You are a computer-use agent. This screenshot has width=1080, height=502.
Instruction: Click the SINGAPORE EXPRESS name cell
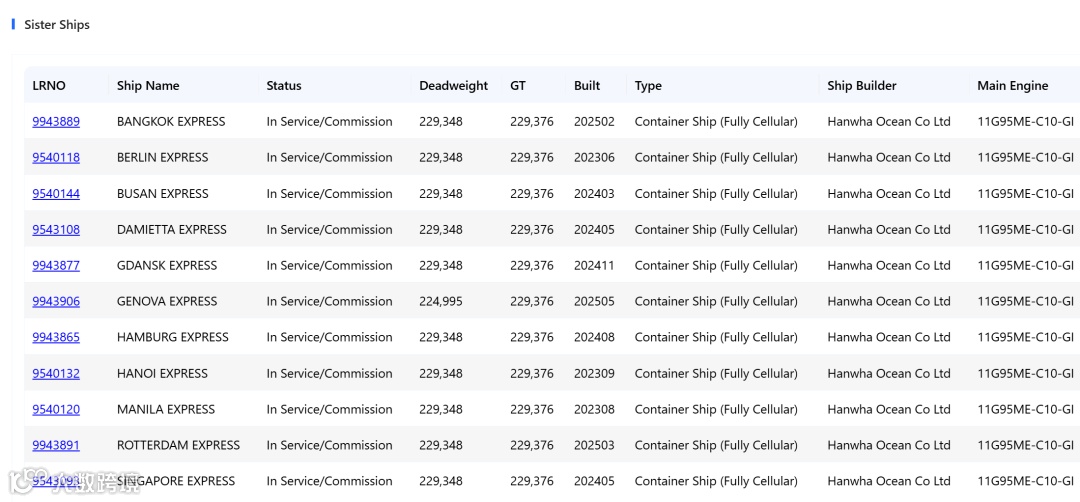[176, 481]
